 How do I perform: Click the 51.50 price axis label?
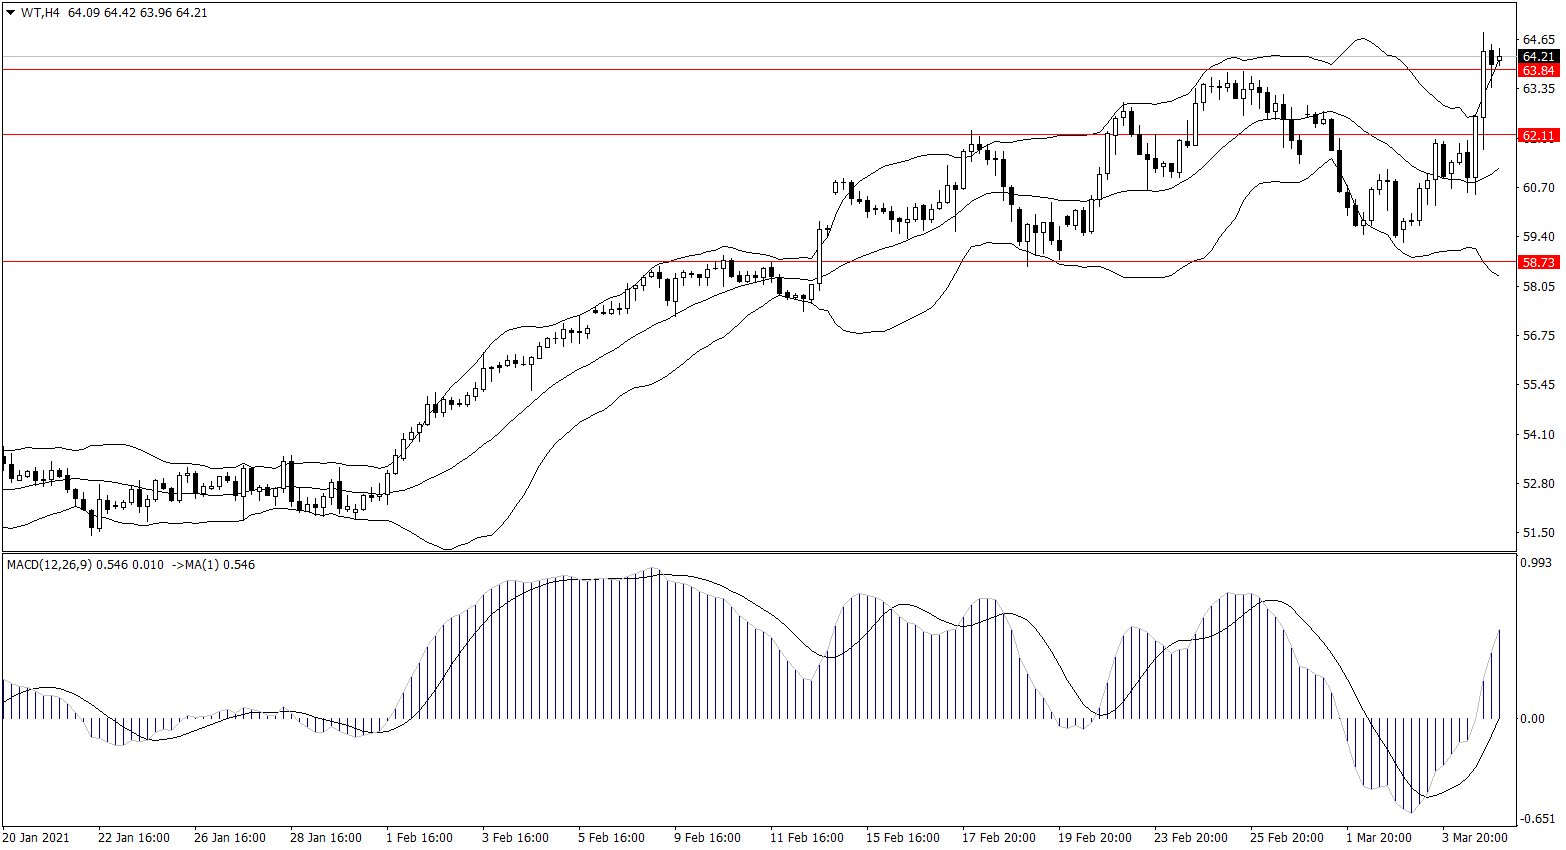point(1538,533)
